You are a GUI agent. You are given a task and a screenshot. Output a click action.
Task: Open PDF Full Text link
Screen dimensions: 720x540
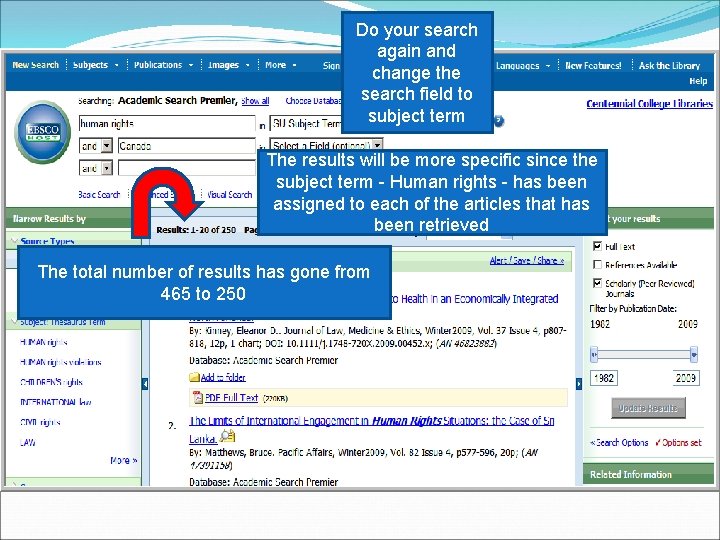point(231,398)
